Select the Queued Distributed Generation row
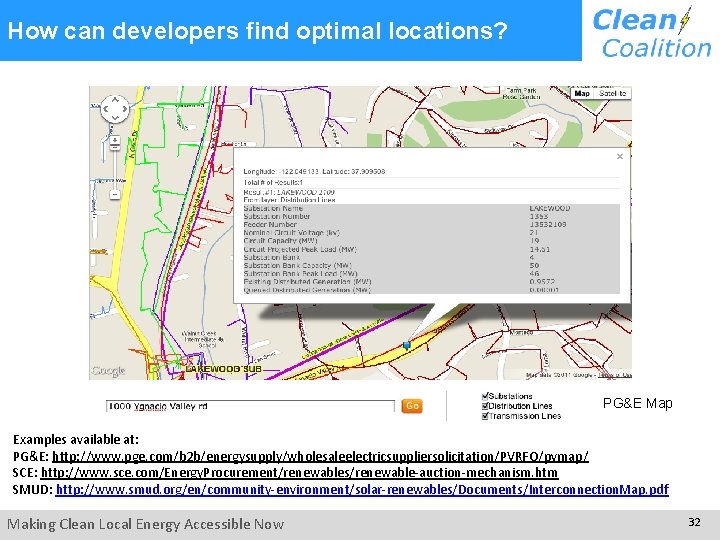The image size is (720, 540). pos(431,290)
